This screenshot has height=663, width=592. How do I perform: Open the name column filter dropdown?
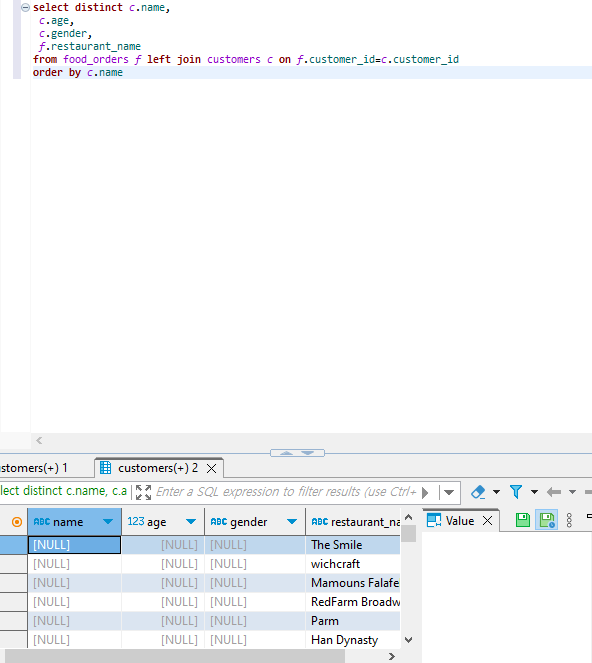[108, 522]
